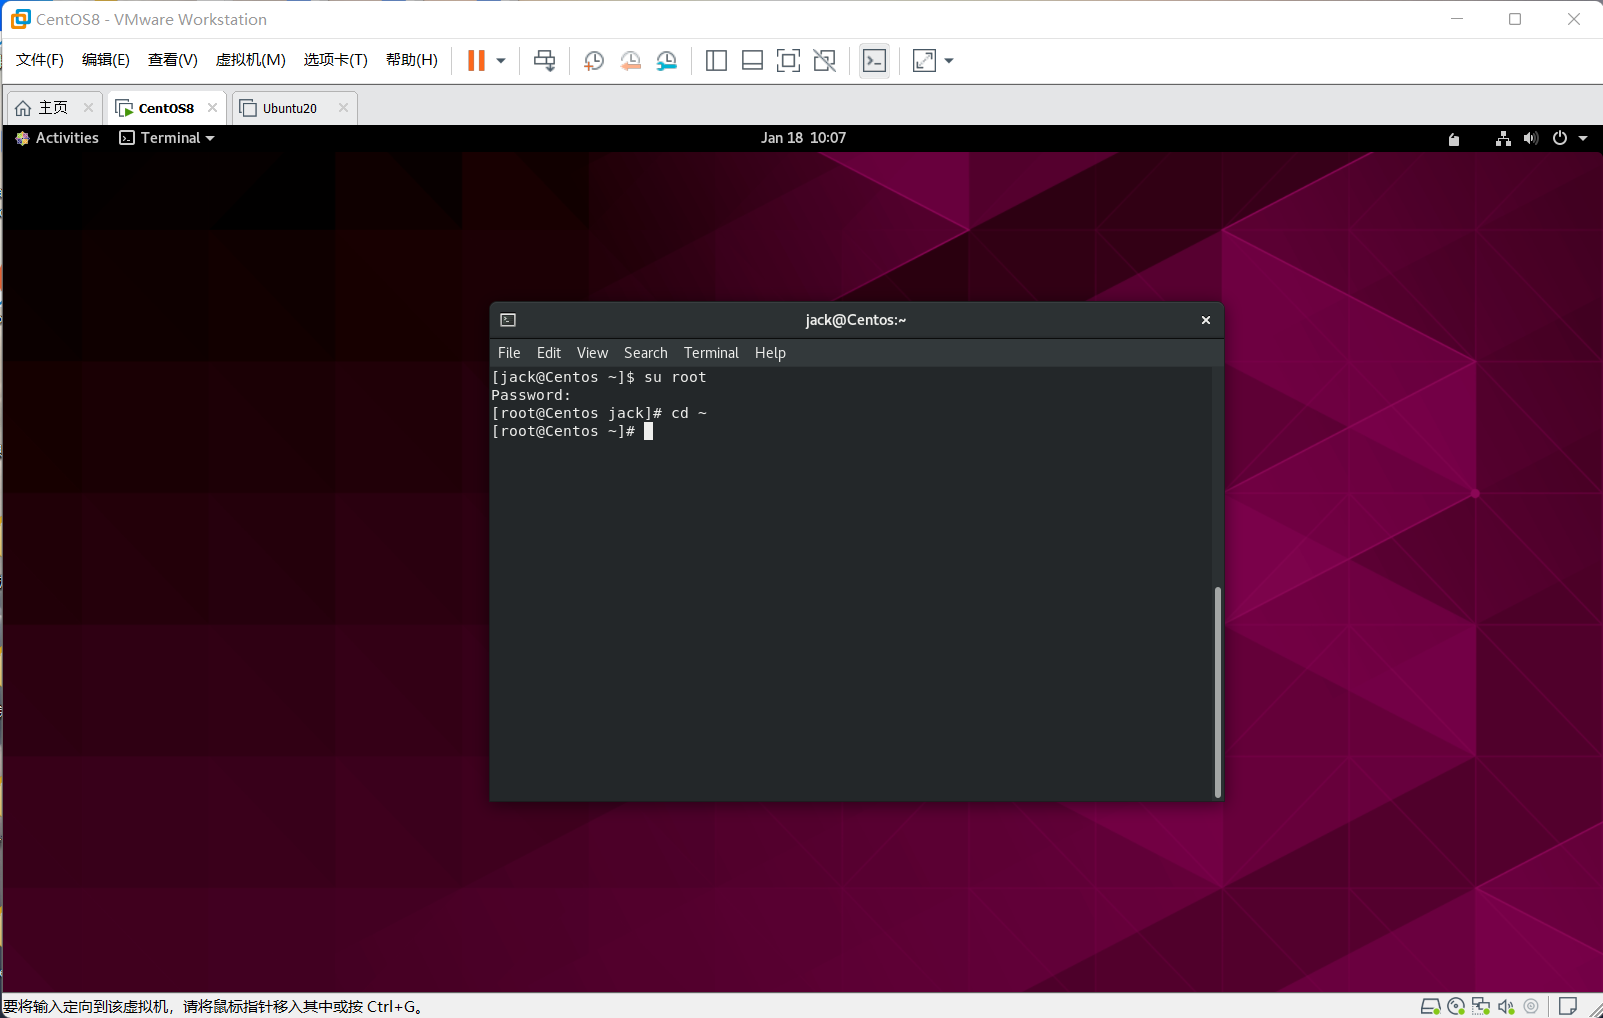
Task: Open the terminal's Terminal menu
Action: click(x=711, y=353)
